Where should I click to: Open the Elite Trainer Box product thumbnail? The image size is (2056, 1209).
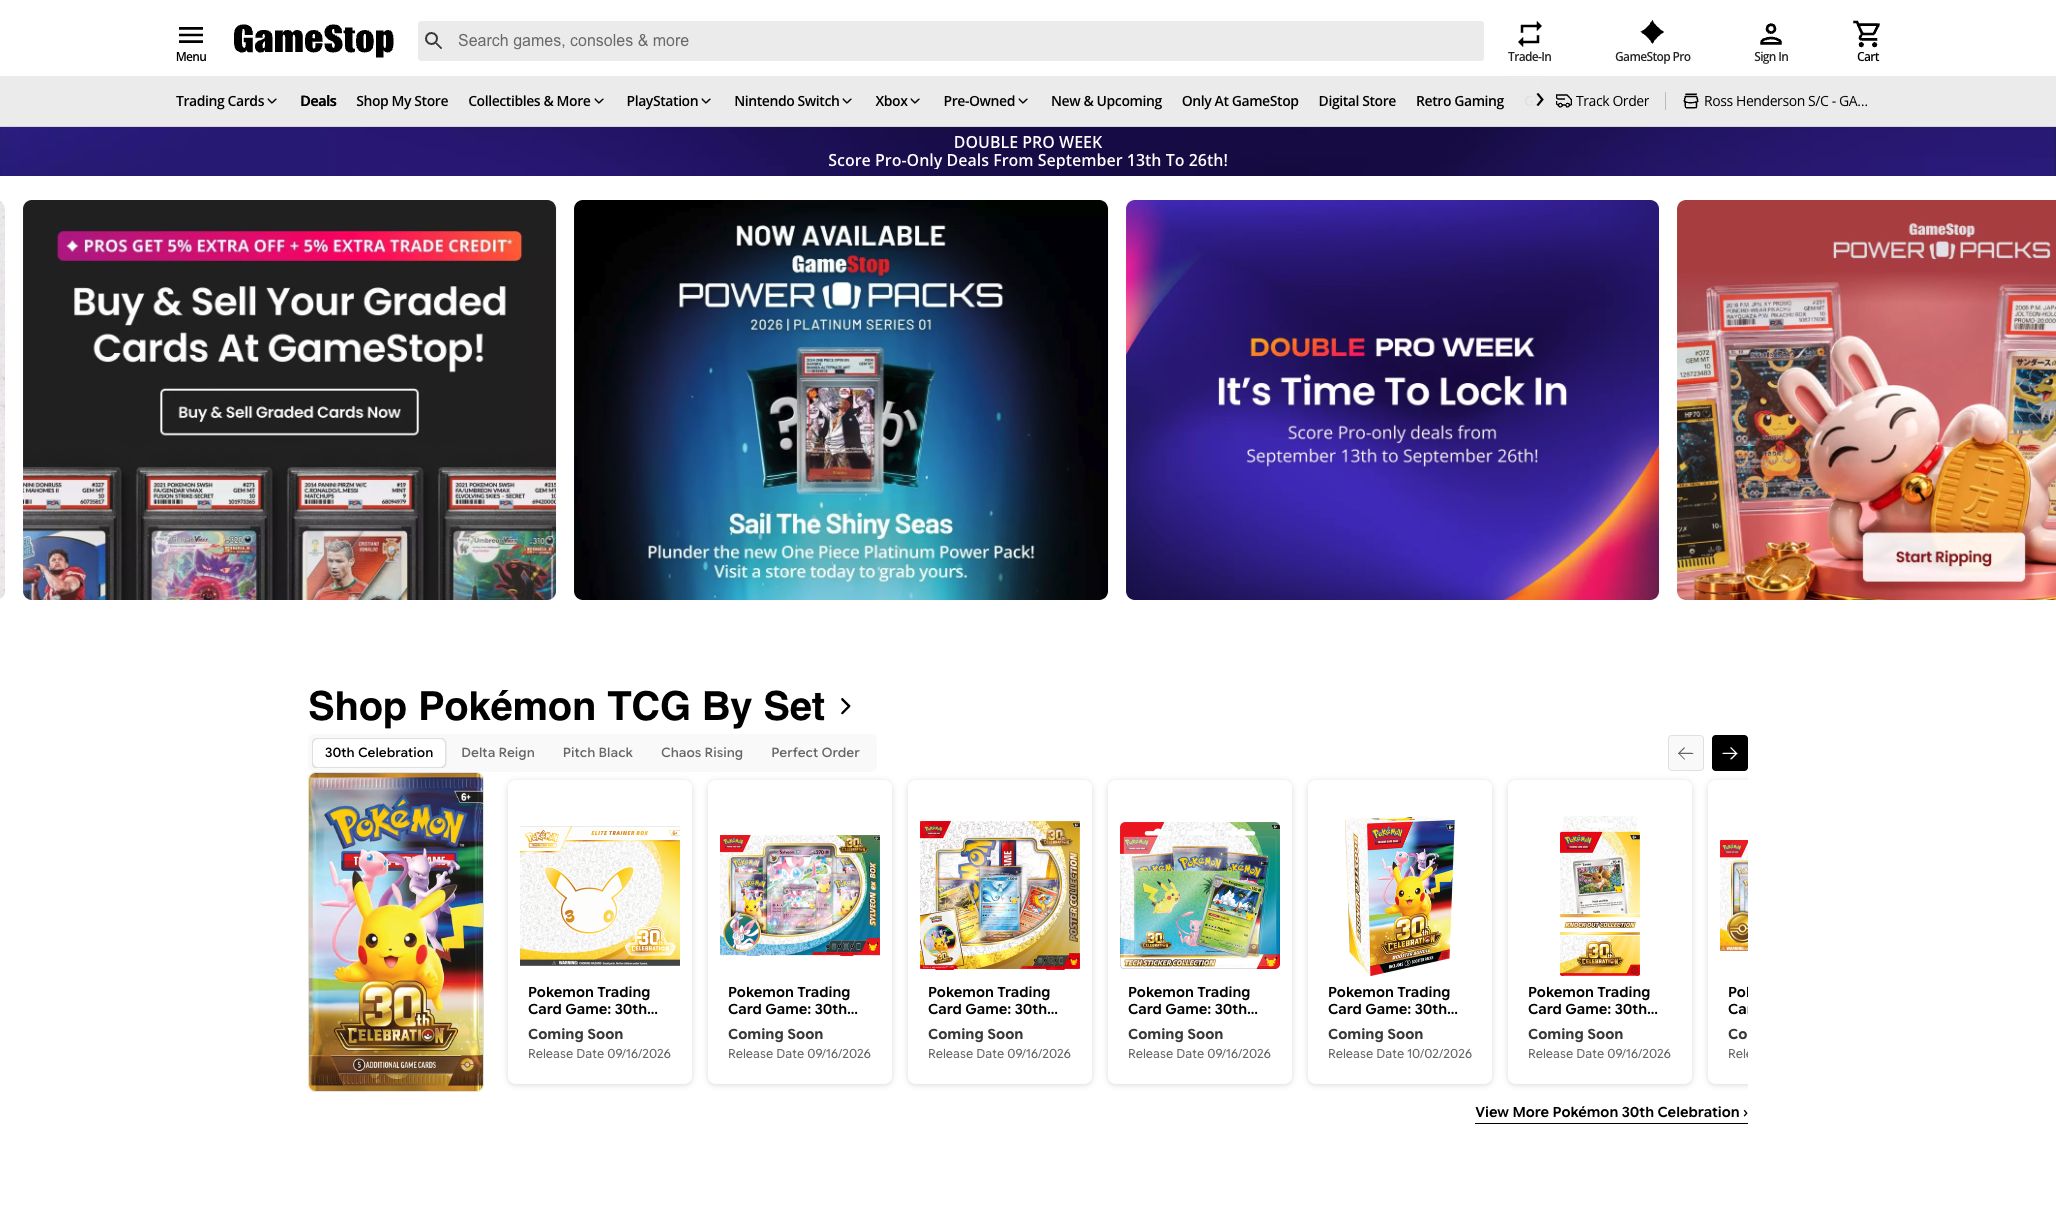(x=600, y=896)
